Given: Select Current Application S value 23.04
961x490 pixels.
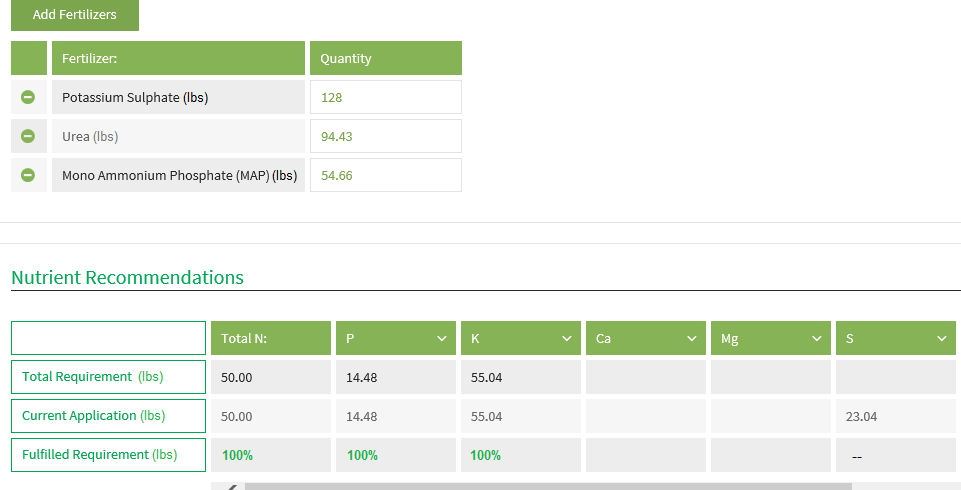Looking at the screenshot, I should 861,416.
